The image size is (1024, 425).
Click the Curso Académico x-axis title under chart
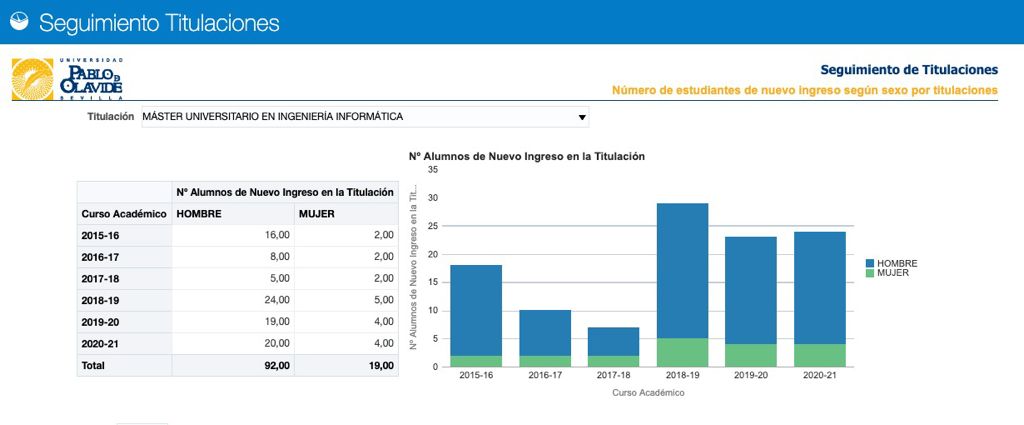(x=648, y=392)
